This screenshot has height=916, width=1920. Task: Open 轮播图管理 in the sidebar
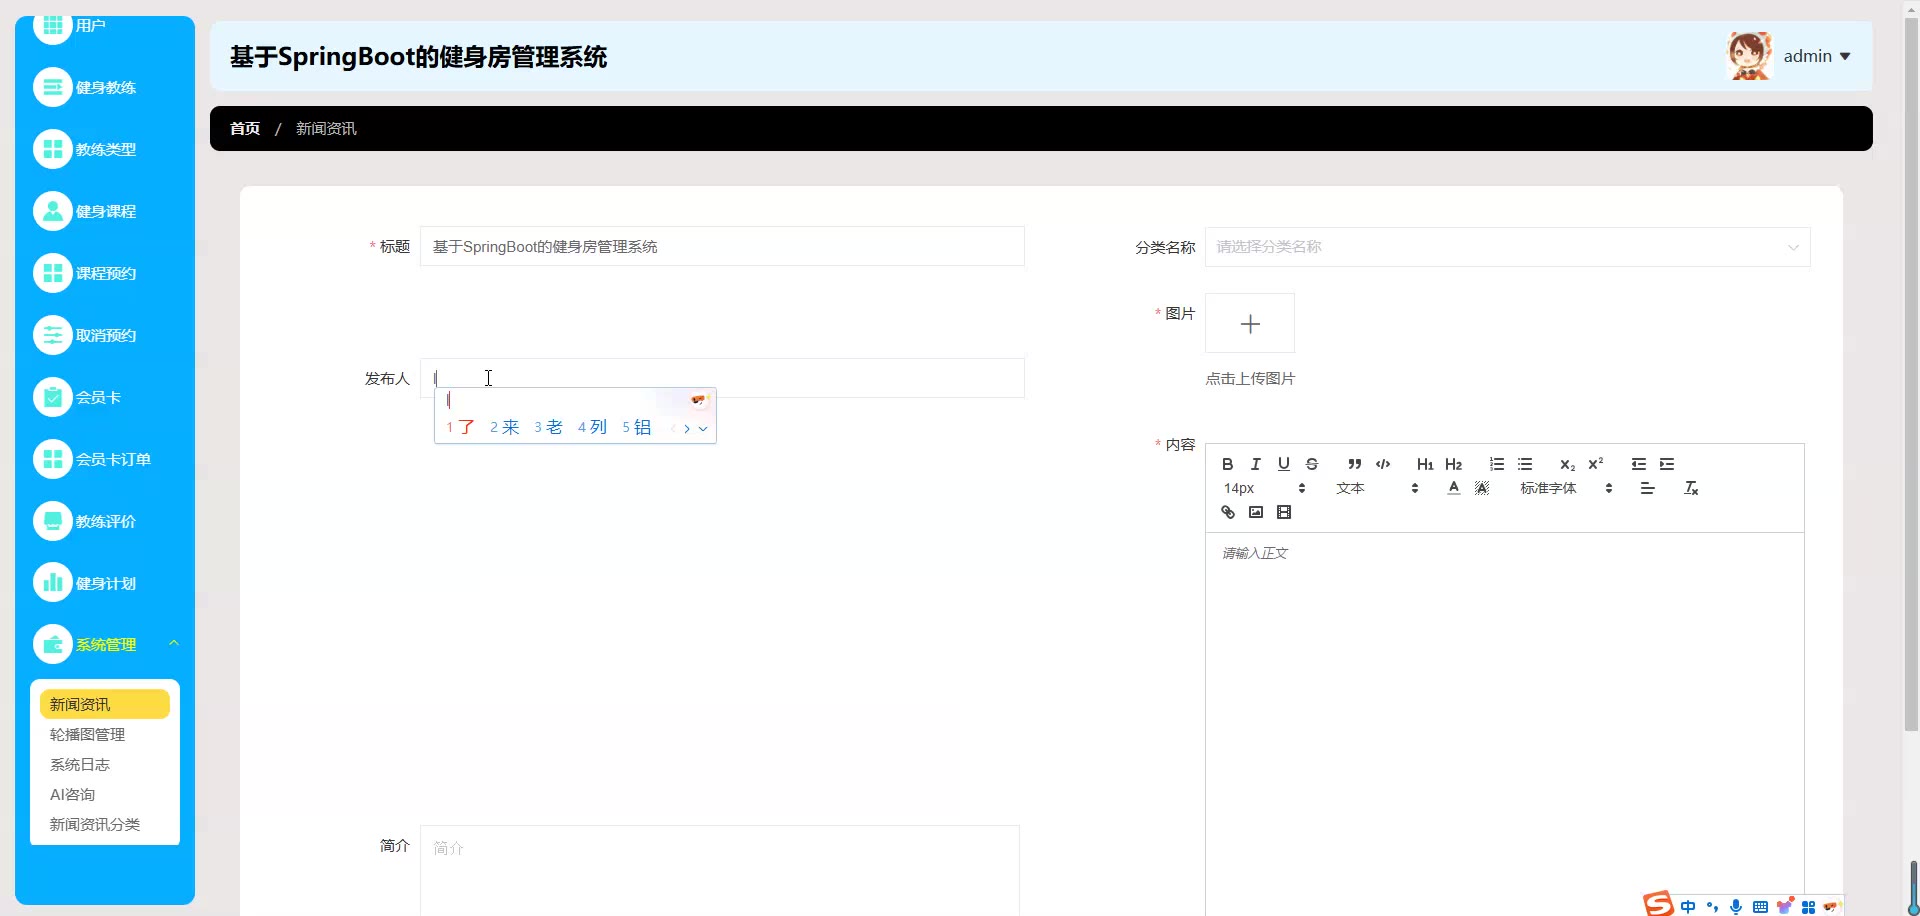pyautogui.click(x=88, y=735)
